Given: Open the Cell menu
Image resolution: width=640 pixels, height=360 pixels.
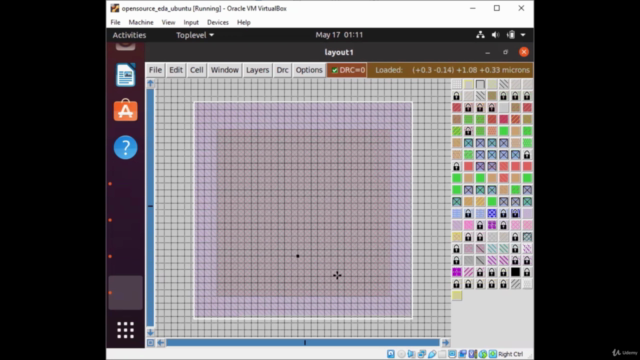Looking at the screenshot, I should coord(196,70).
